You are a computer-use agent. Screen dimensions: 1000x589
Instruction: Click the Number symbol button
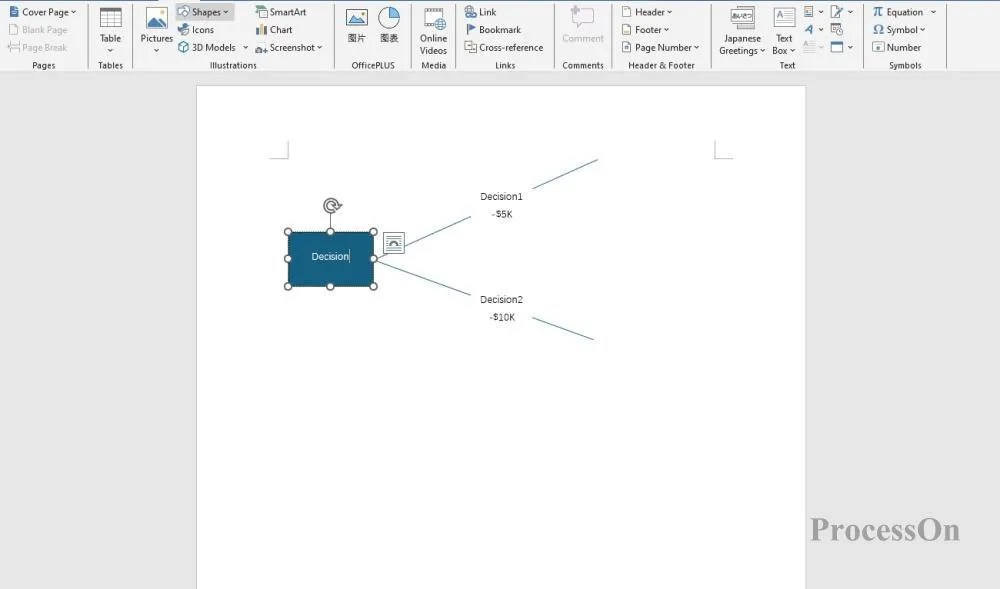point(897,47)
